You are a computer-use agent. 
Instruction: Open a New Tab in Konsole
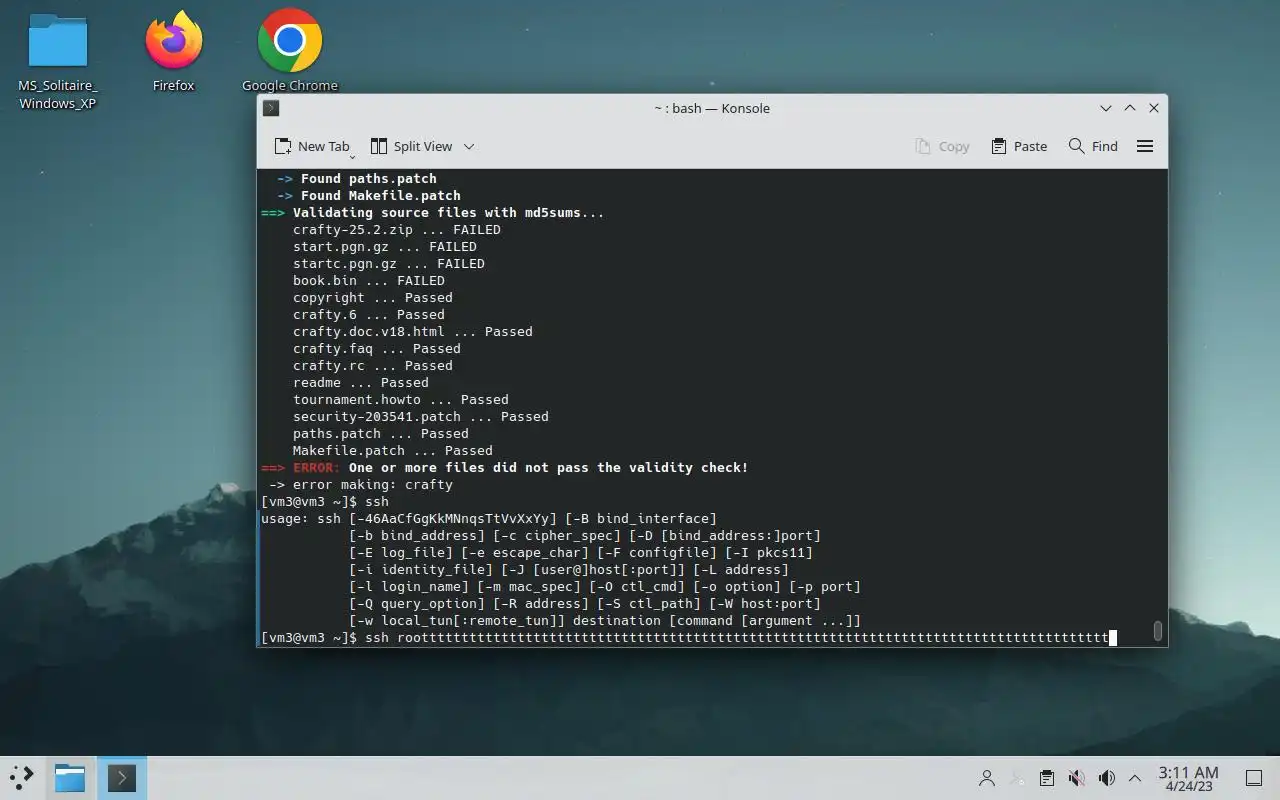(x=312, y=146)
